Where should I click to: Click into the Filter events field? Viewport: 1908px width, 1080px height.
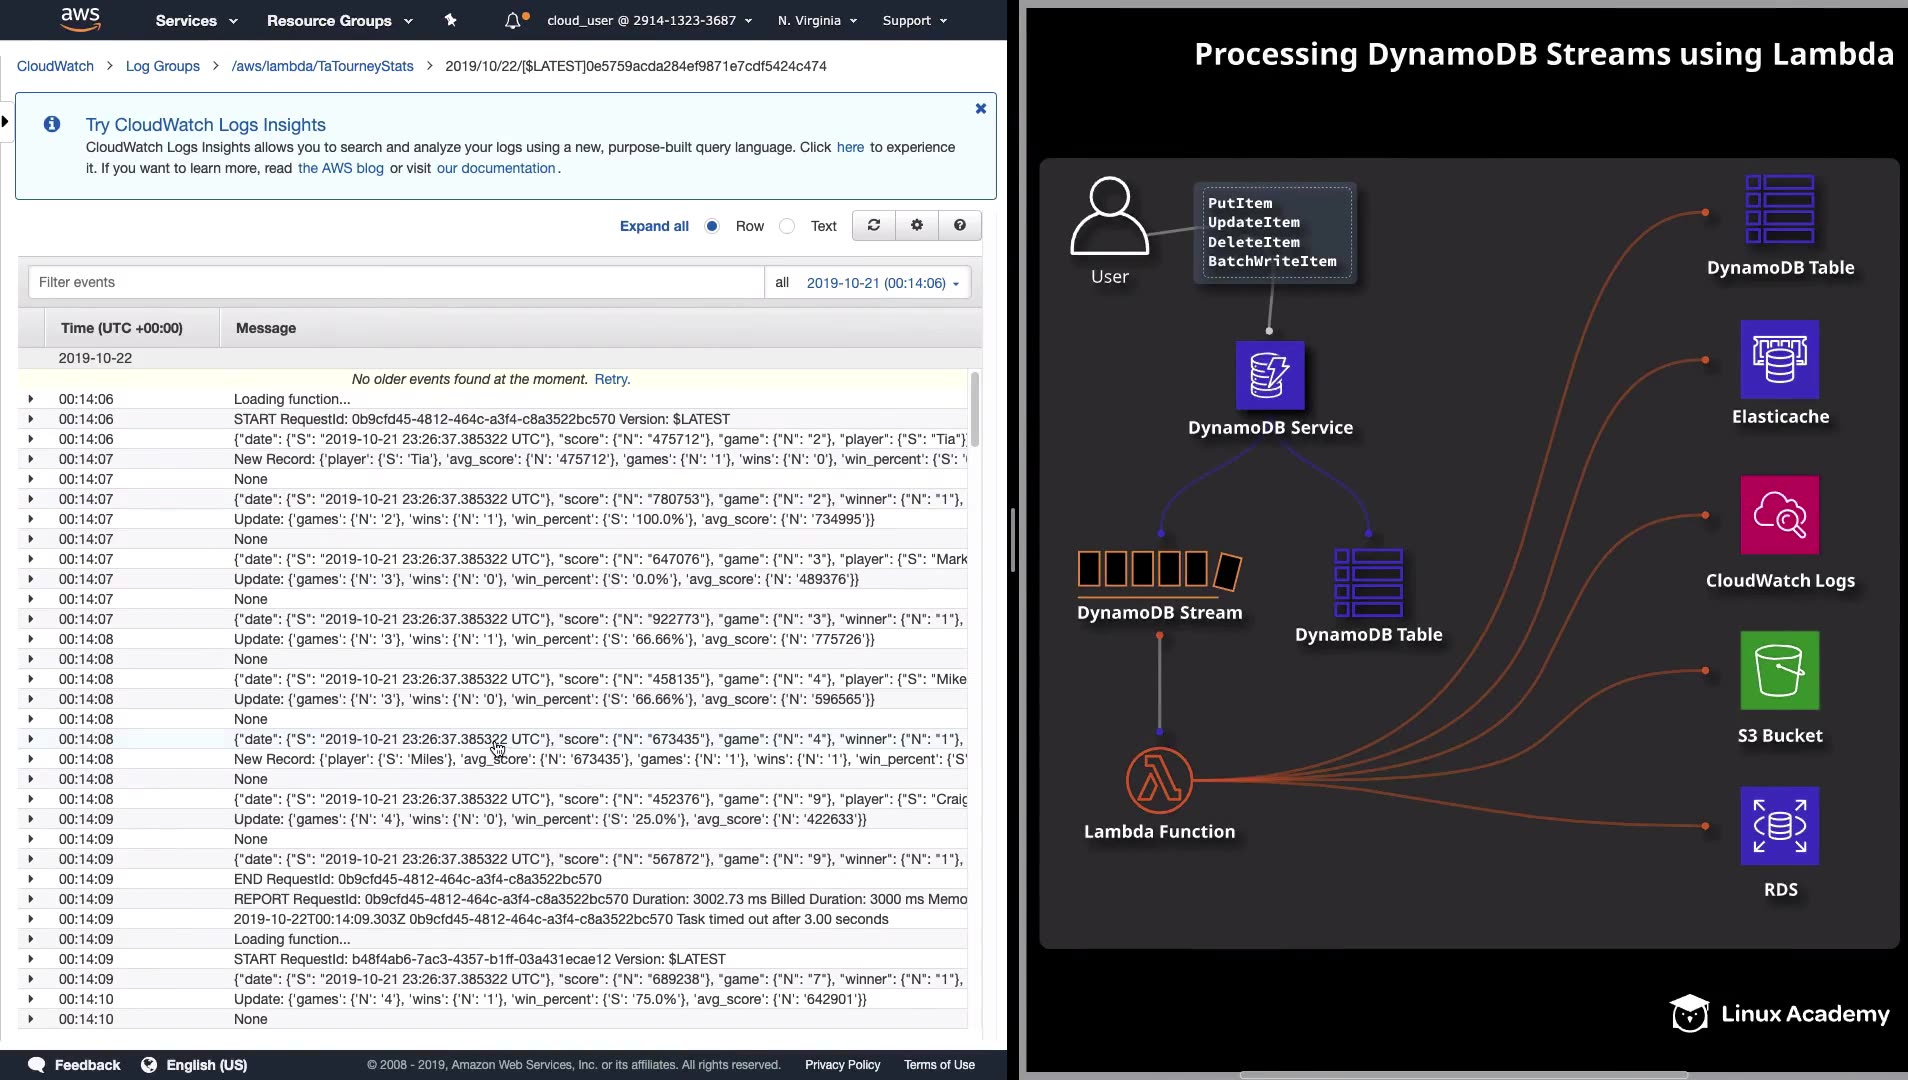pyautogui.click(x=396, y=283)
